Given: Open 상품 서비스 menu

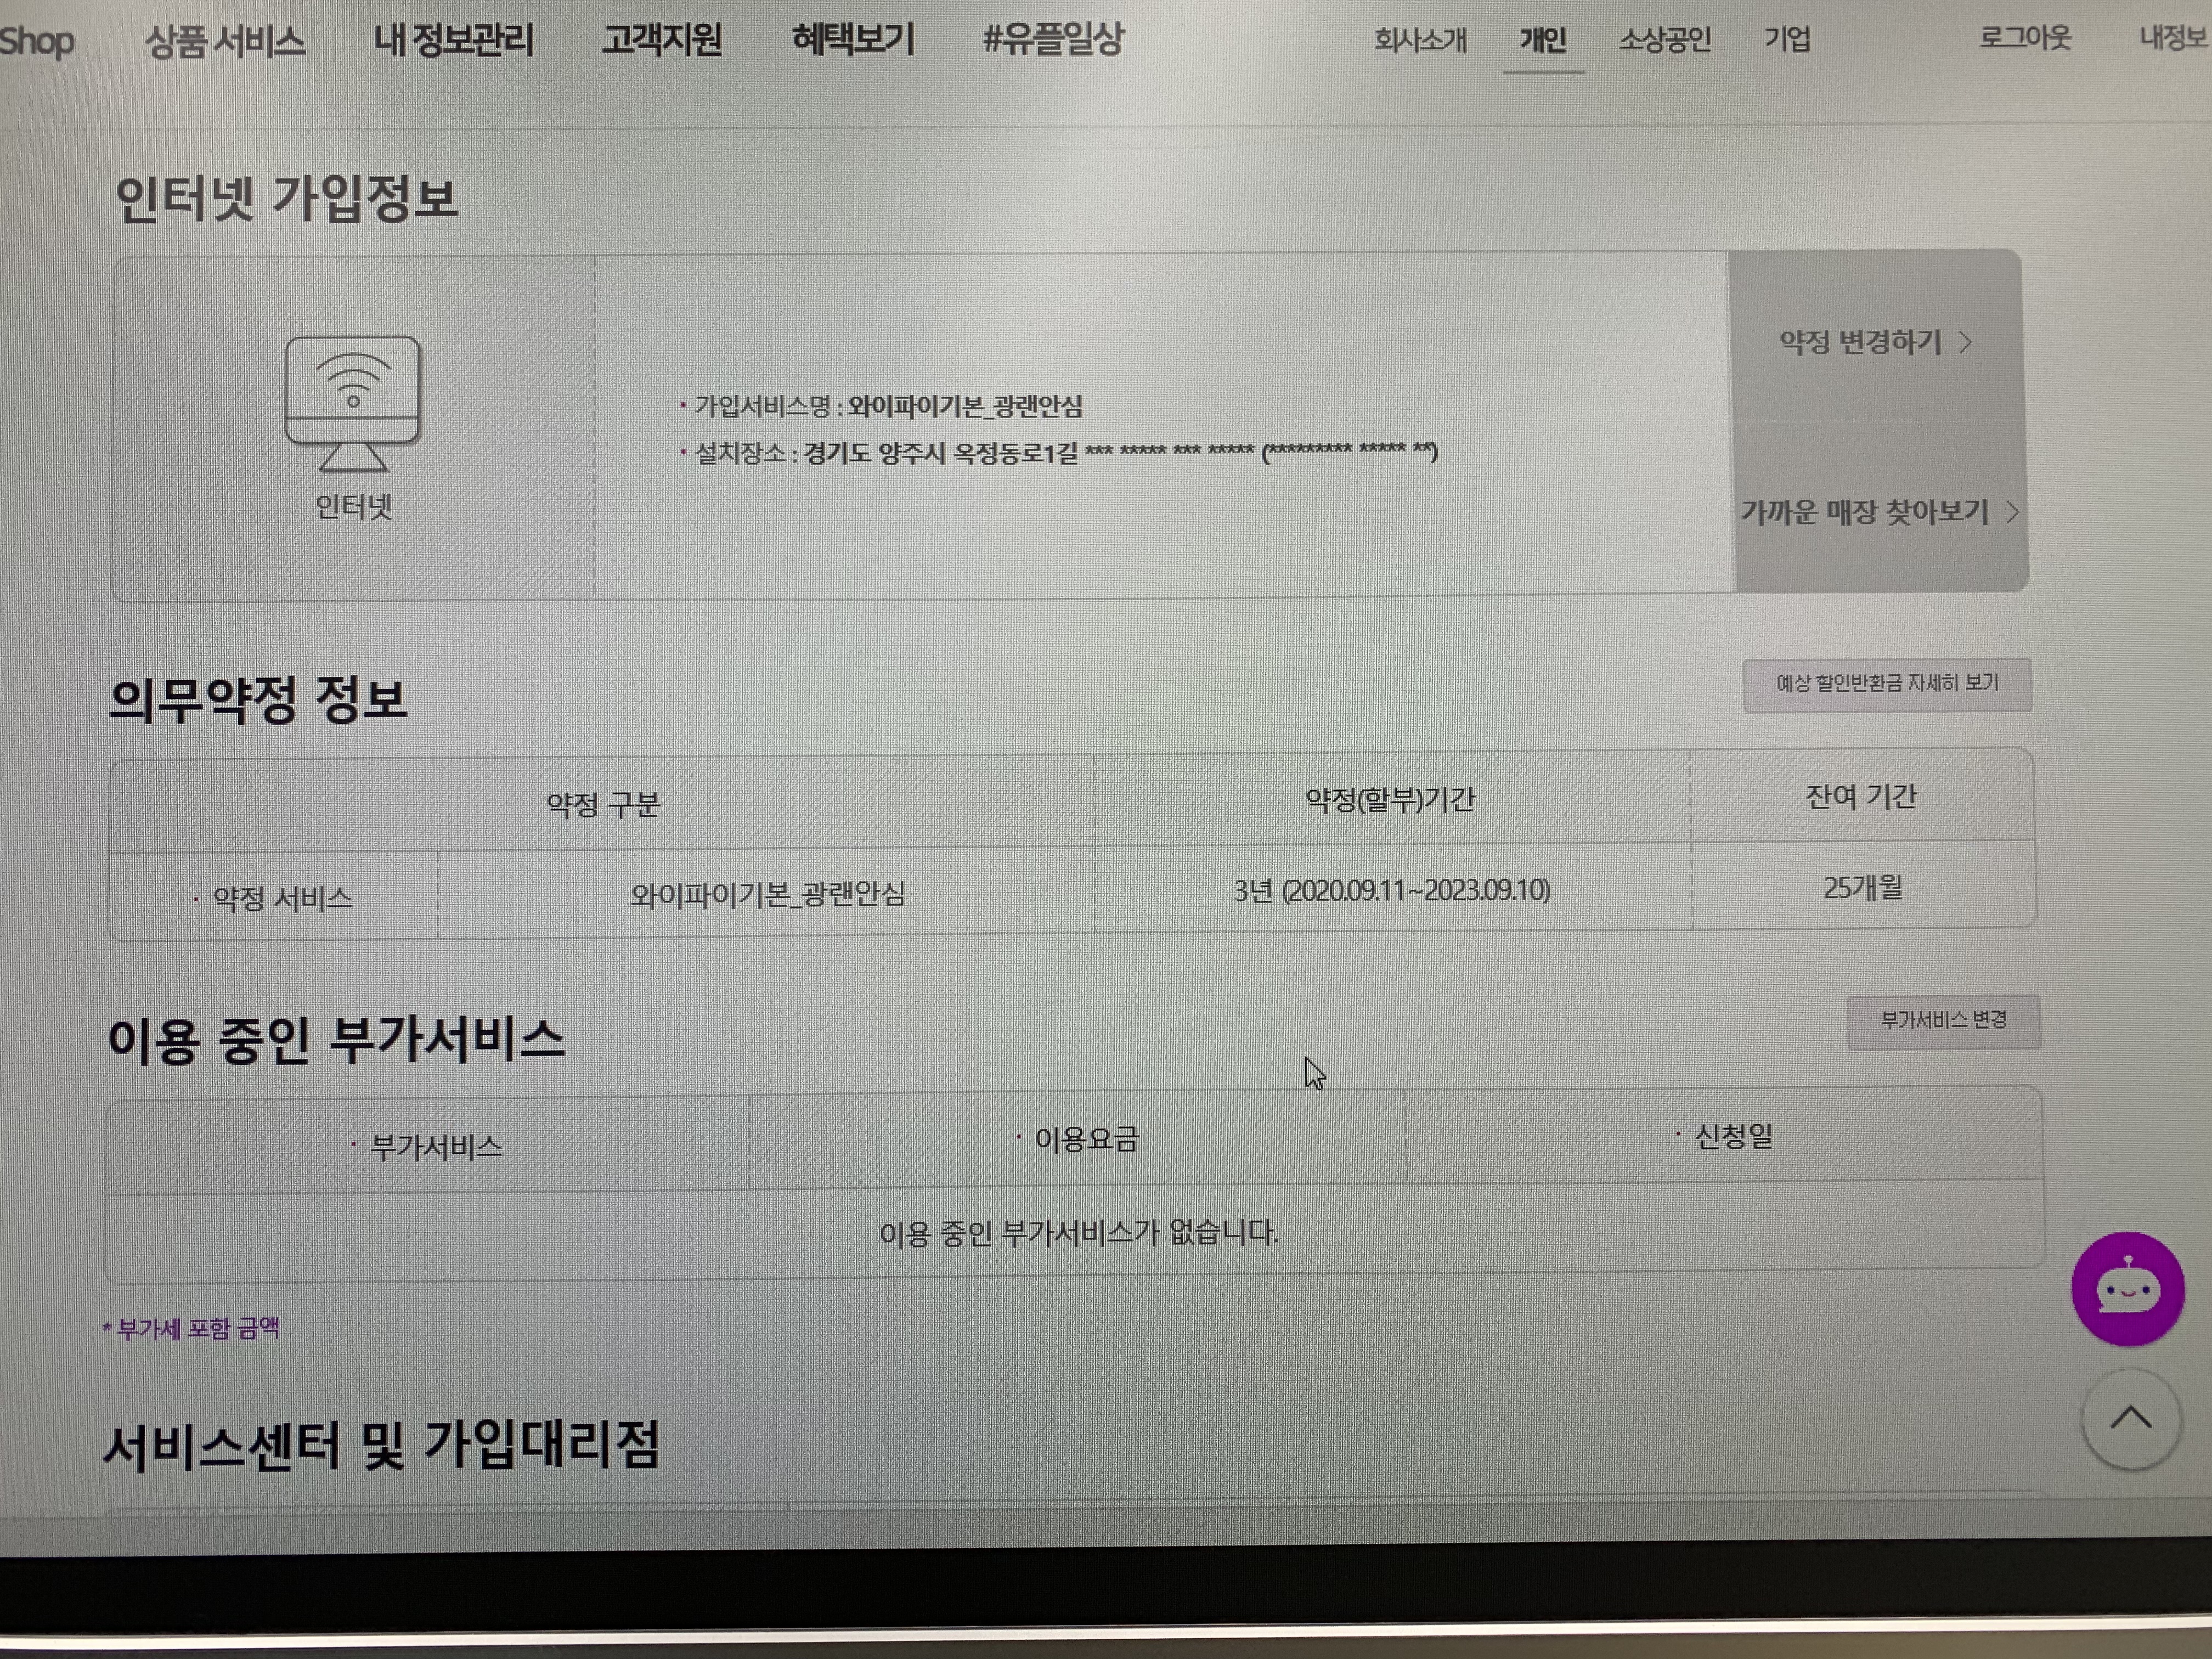Looking at the screenshot, I should [225, 41].
